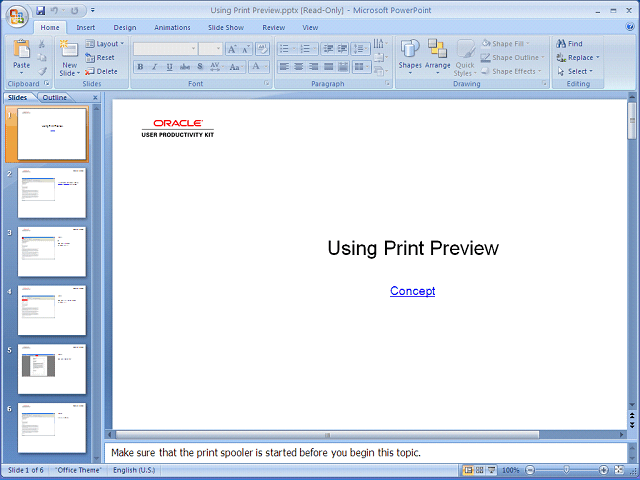The image size is (640, 480).
Task: Open the Animations ribbon tab
Action: point(172,27)
